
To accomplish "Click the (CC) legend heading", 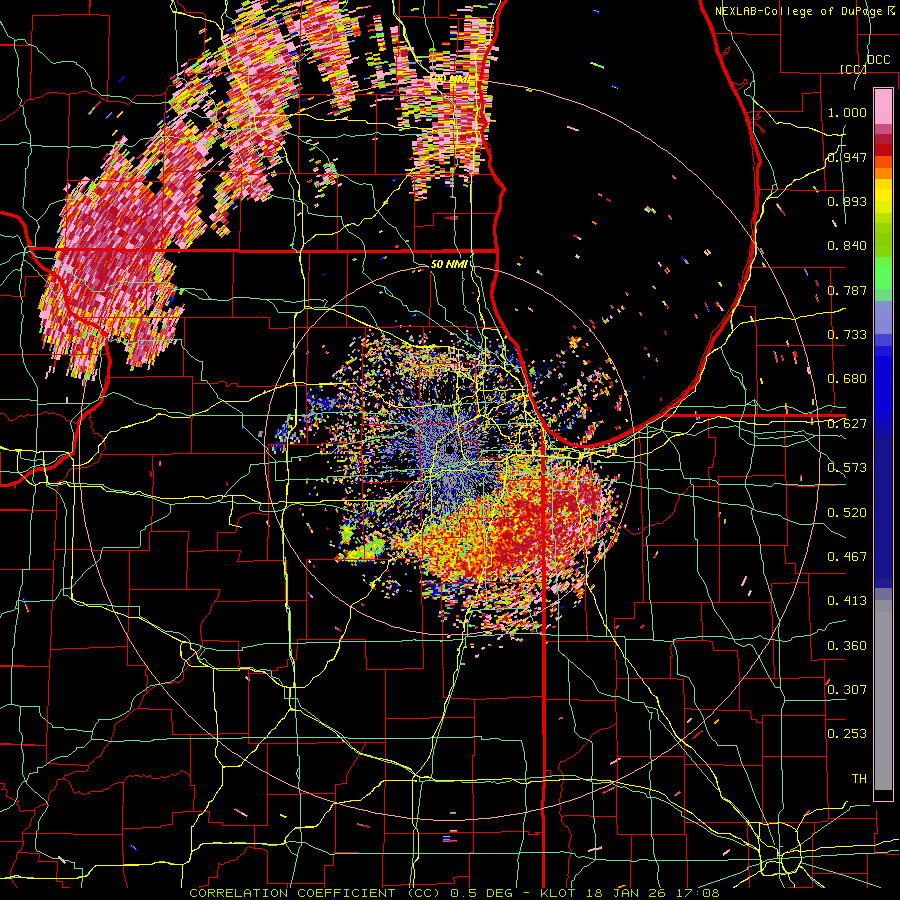I will pyautogui.click(x=854, y=69).
